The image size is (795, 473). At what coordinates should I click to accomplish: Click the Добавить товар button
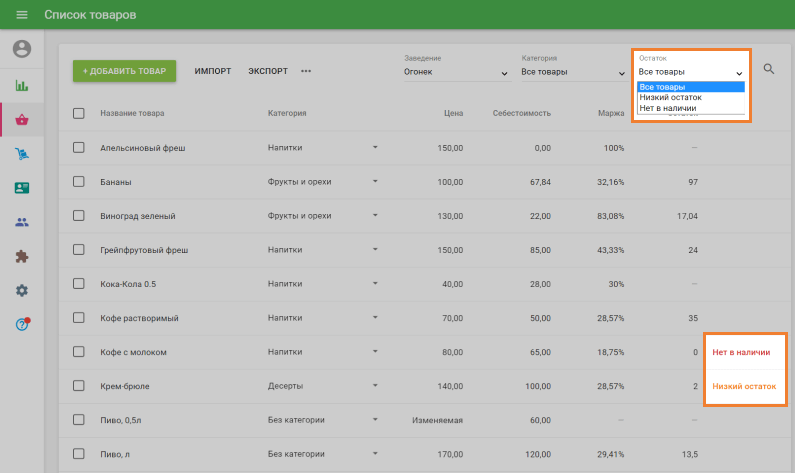(124, 71)
